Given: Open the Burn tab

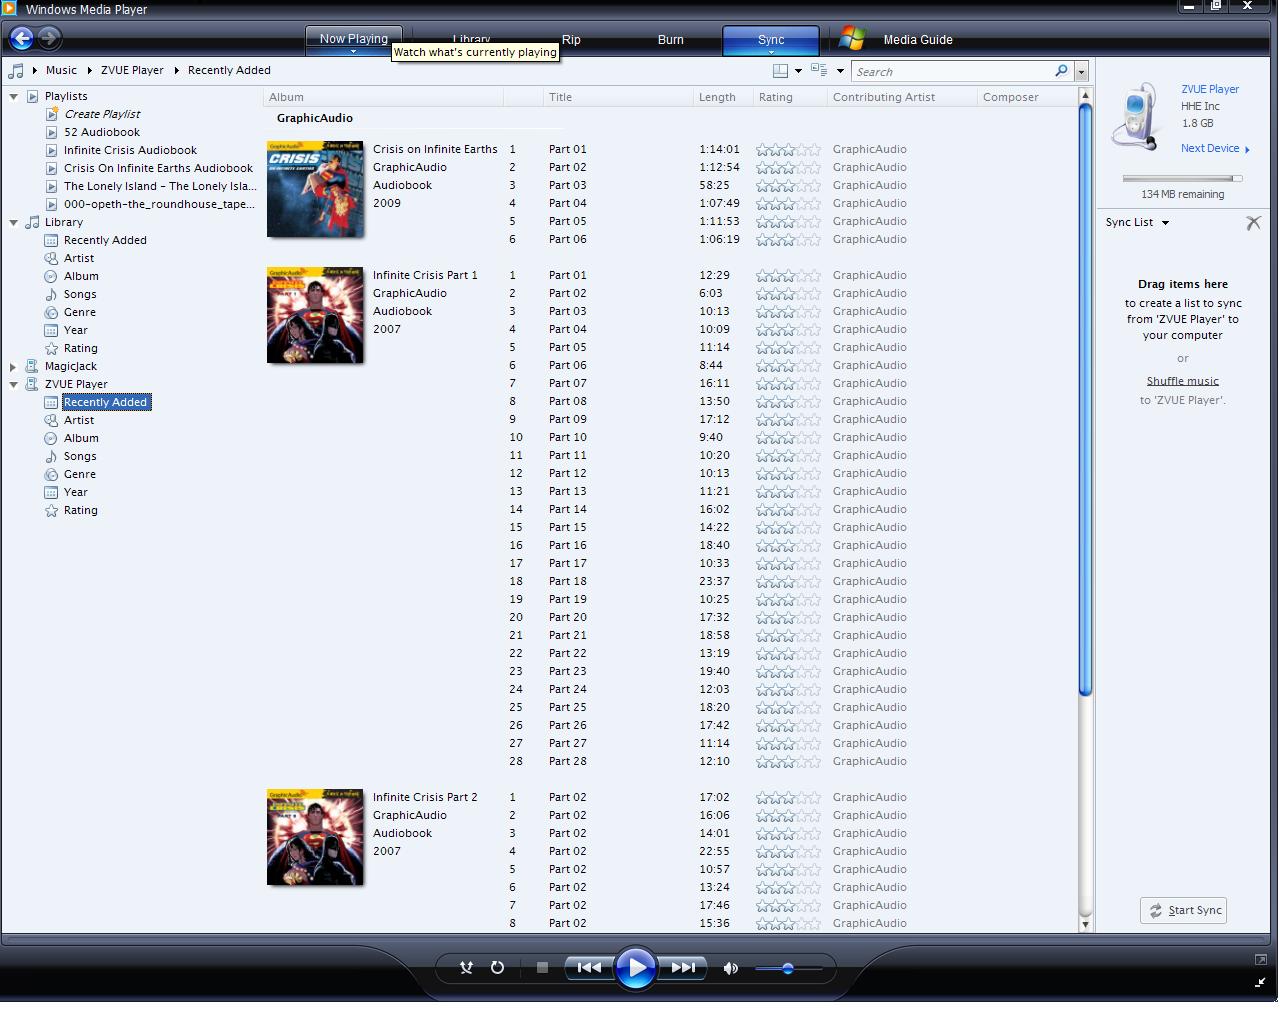Looking at the screenshot, I should pos(670,40).
